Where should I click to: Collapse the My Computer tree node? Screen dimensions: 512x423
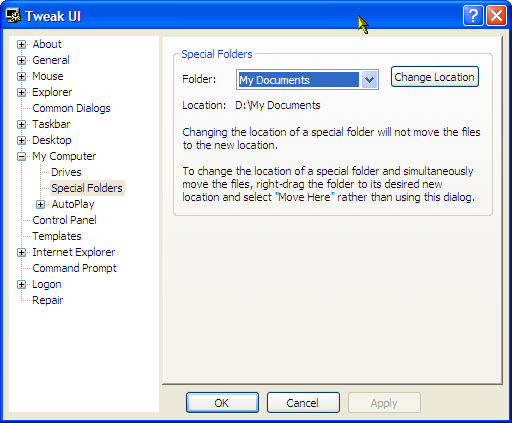(21, 156)
